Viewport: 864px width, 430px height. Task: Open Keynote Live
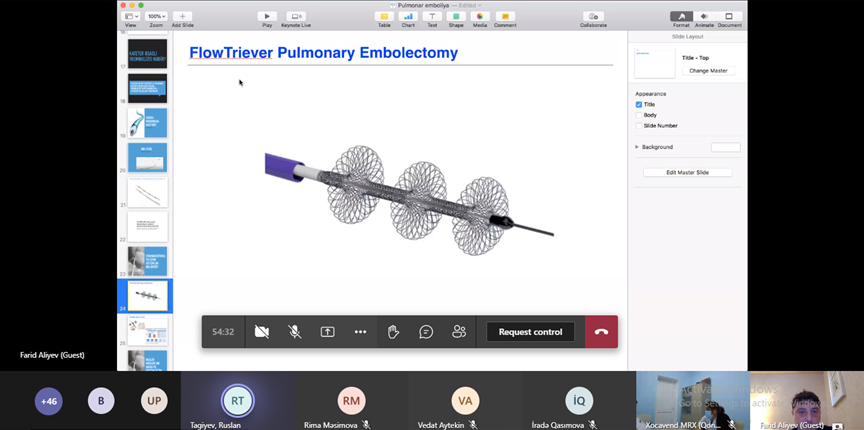(296, 17)
